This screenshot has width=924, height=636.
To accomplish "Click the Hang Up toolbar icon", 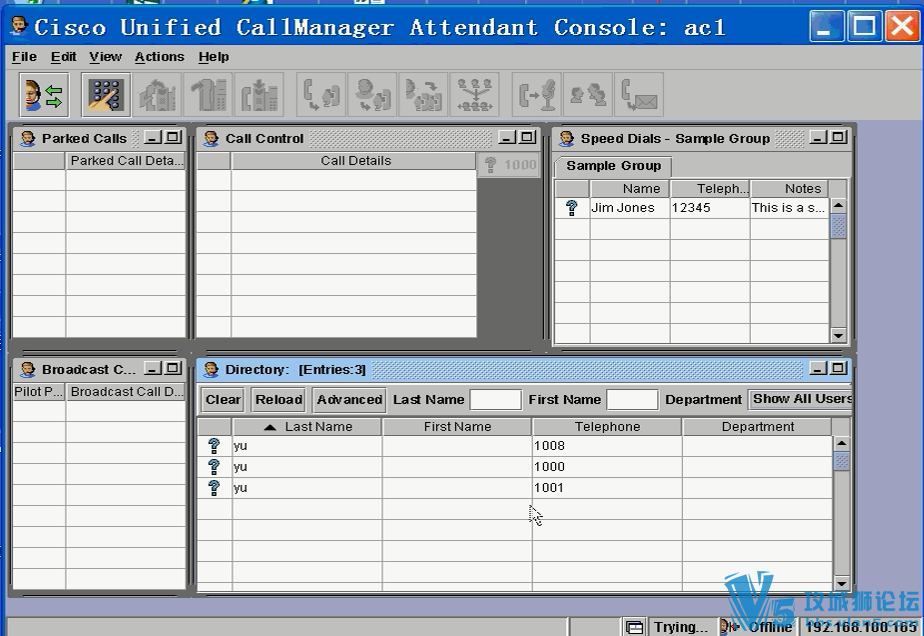I will pyautogui.click(x=209, y=94).
